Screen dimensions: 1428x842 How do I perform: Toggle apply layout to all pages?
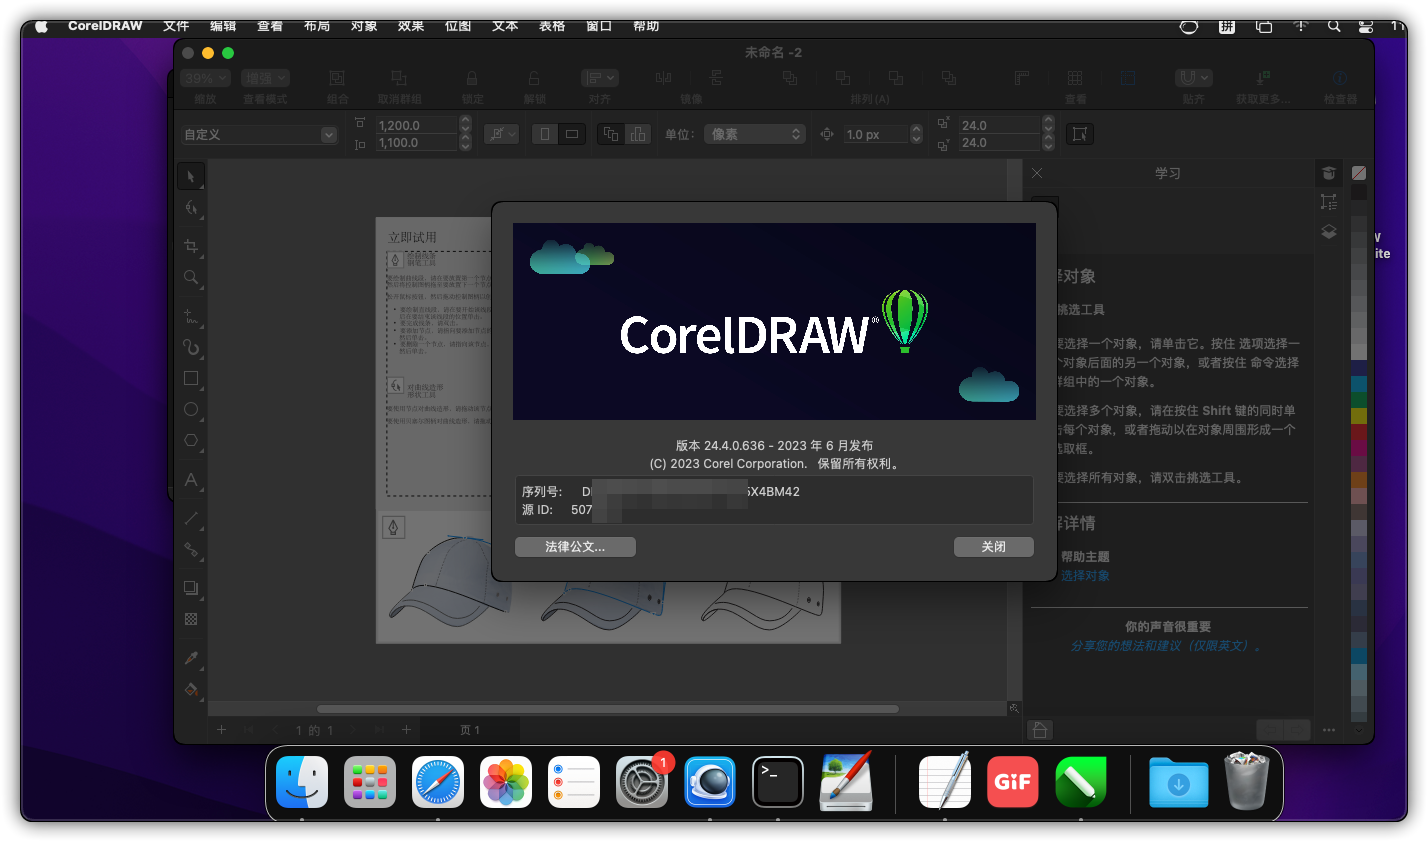pyautogui.click(x=611, y=134)
